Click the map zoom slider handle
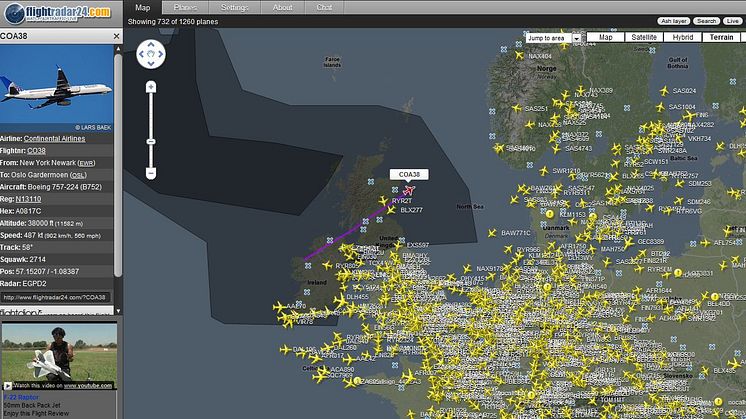The image size is (746, 419). coord(151,142)
